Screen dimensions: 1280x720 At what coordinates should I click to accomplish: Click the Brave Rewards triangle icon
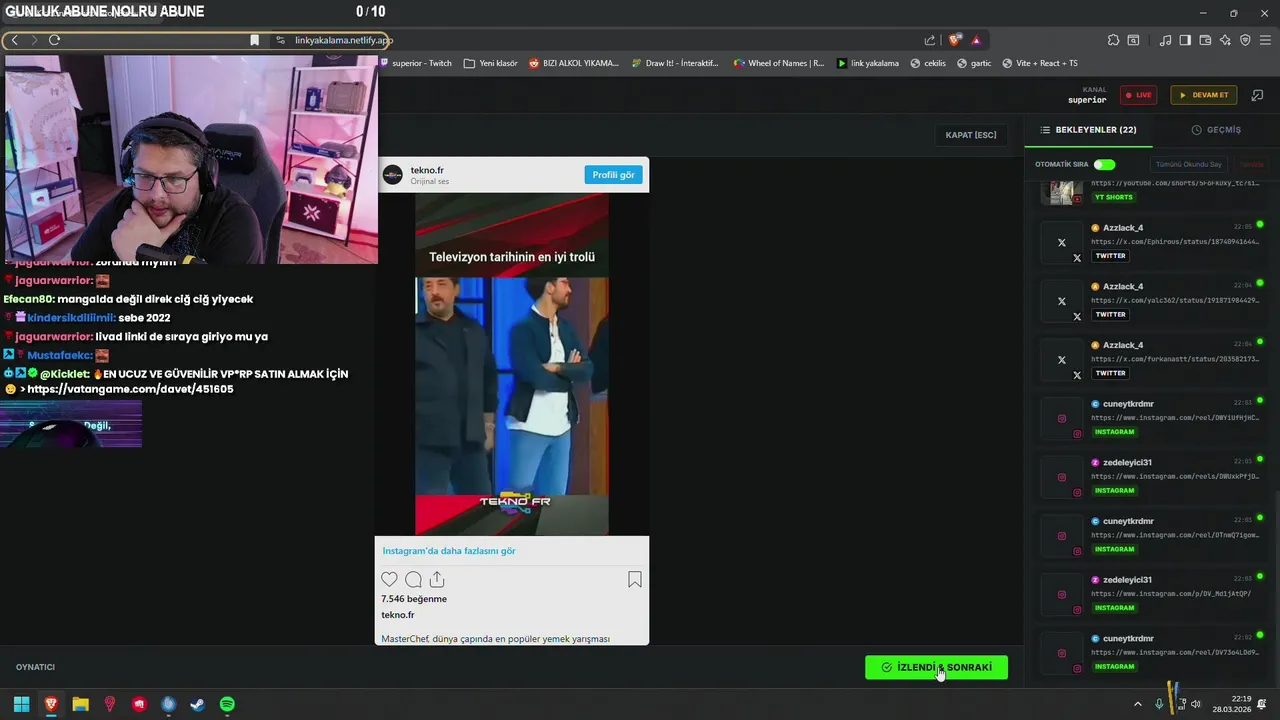976,40
